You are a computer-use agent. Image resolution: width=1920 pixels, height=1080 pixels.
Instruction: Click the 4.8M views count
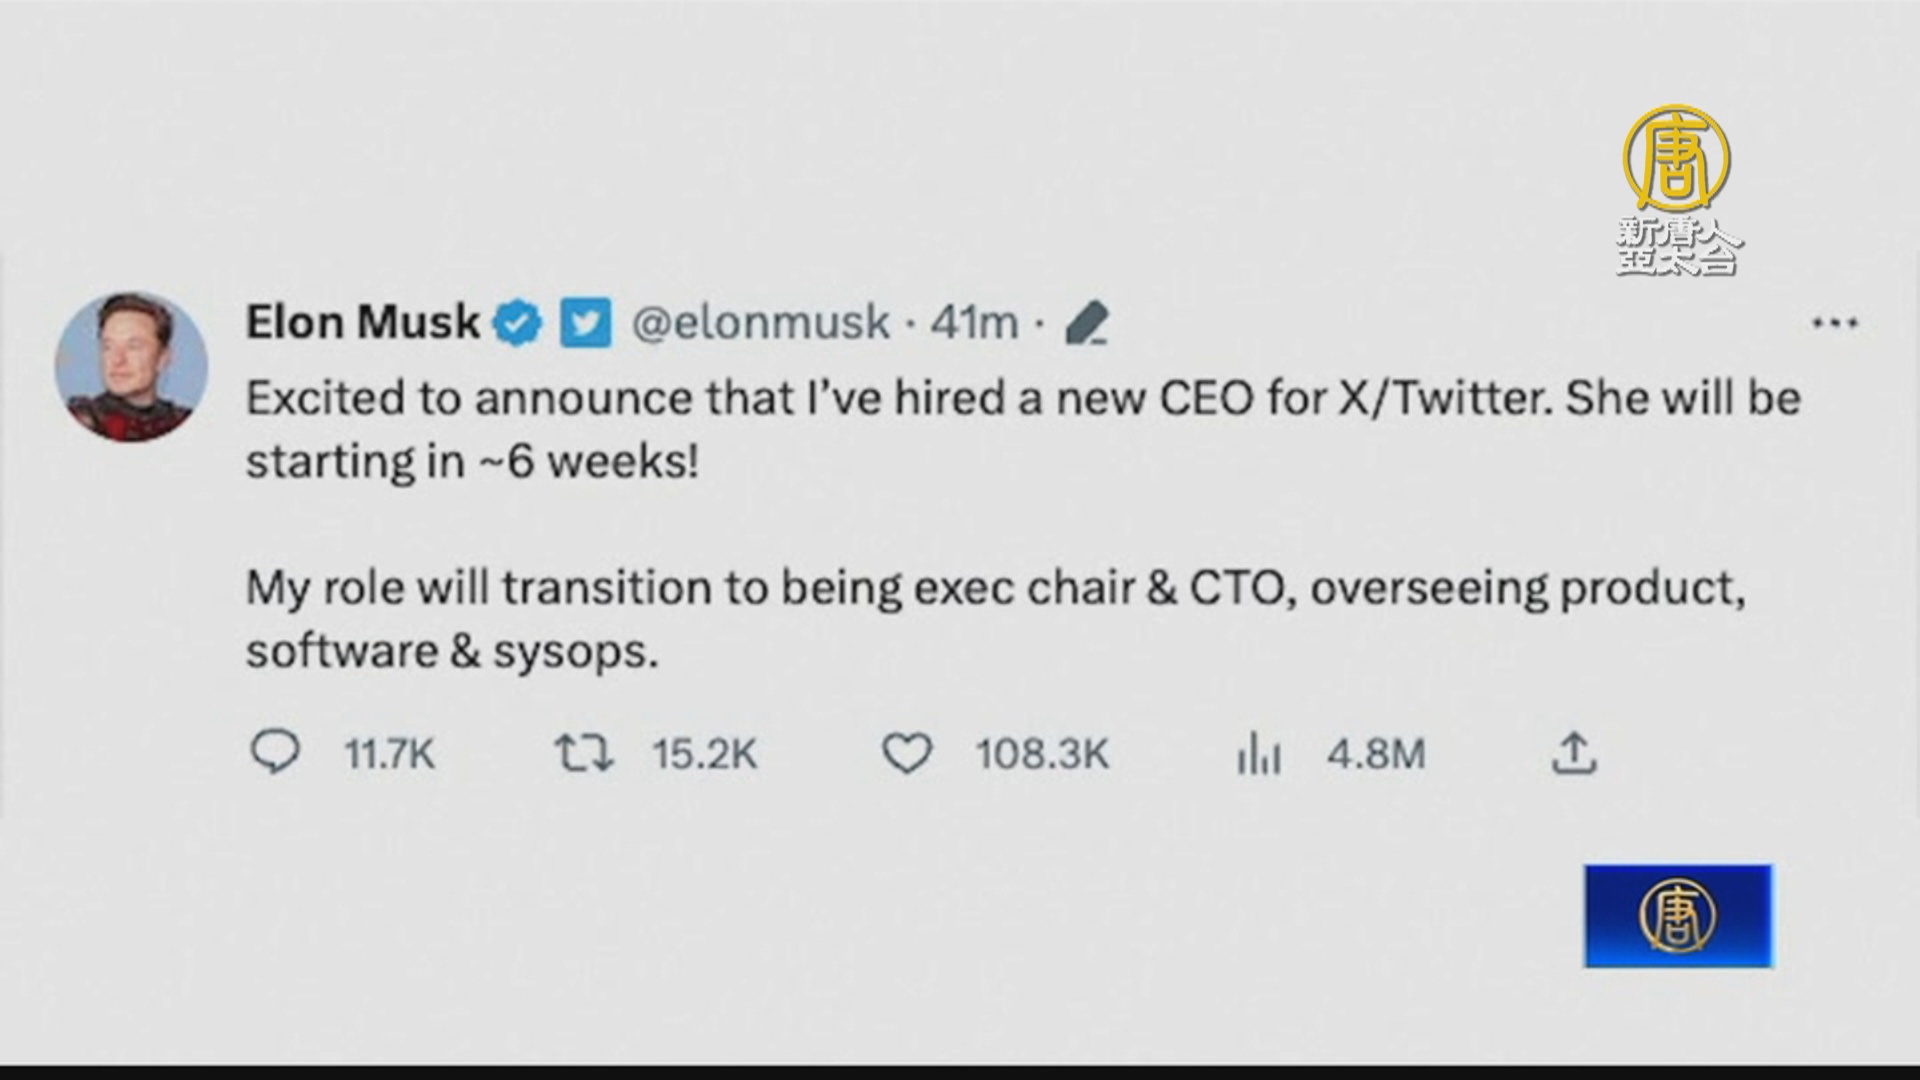click(x=1376, y=754)
